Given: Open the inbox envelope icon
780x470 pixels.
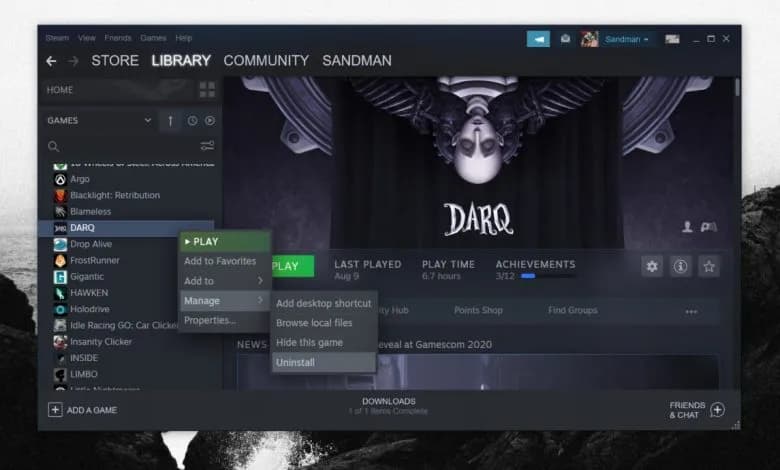Looking at the screenshot, I should (565, 39).
